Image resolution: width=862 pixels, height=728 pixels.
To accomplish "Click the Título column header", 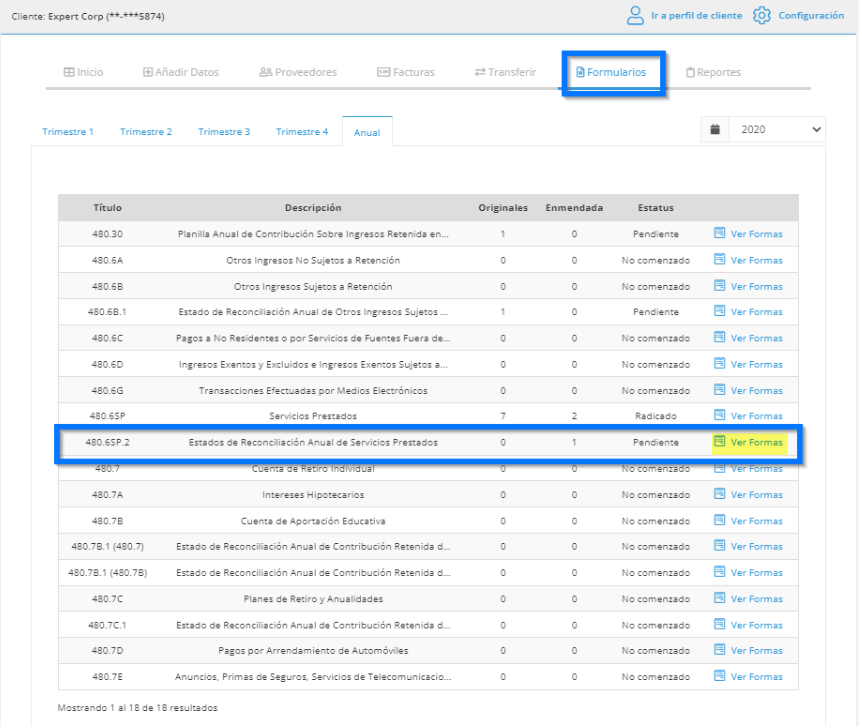I will click(x=108, y=208).
